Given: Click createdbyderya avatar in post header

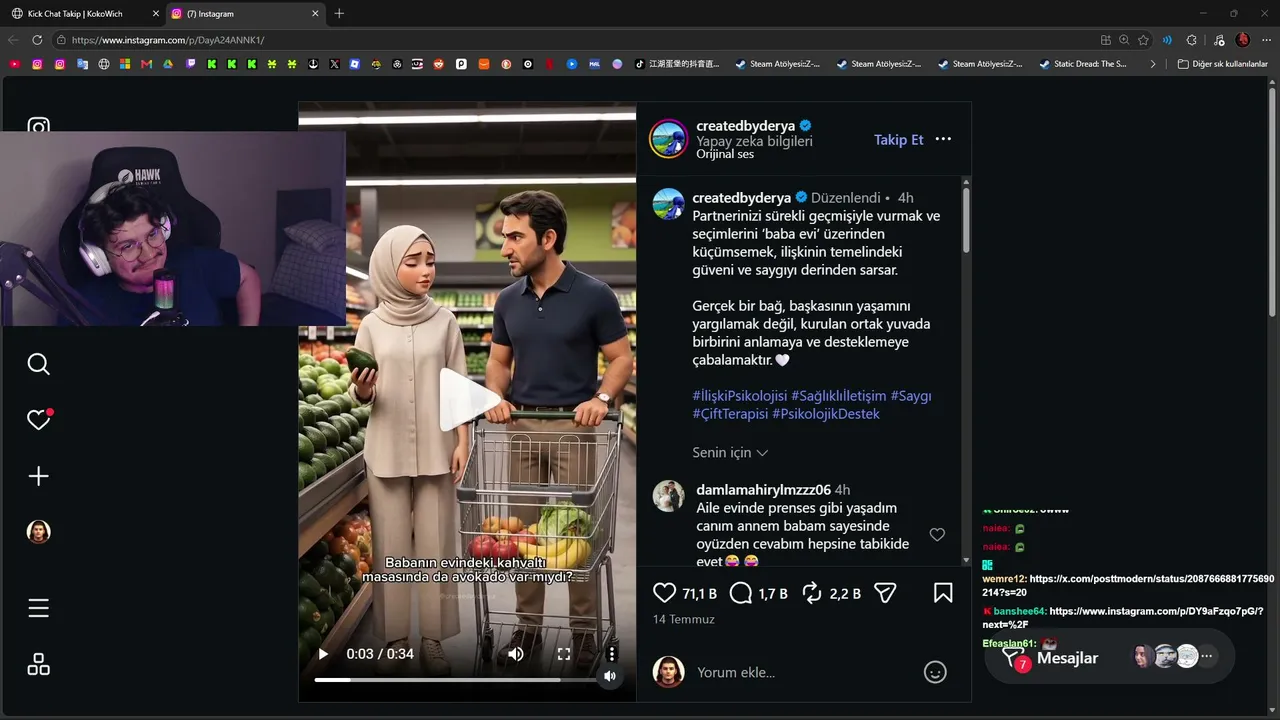Looking at the screenshot, I should point(668,139).
